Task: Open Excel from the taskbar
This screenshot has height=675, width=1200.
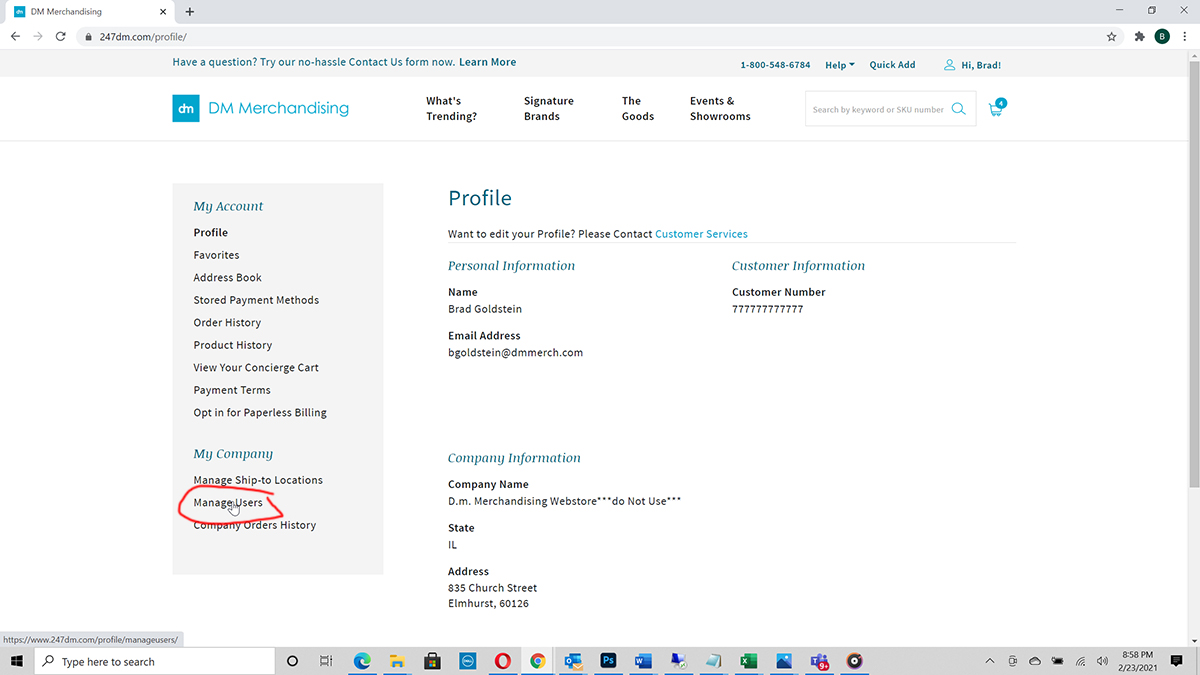Action: pyautogui.click(x=747, y=661)
